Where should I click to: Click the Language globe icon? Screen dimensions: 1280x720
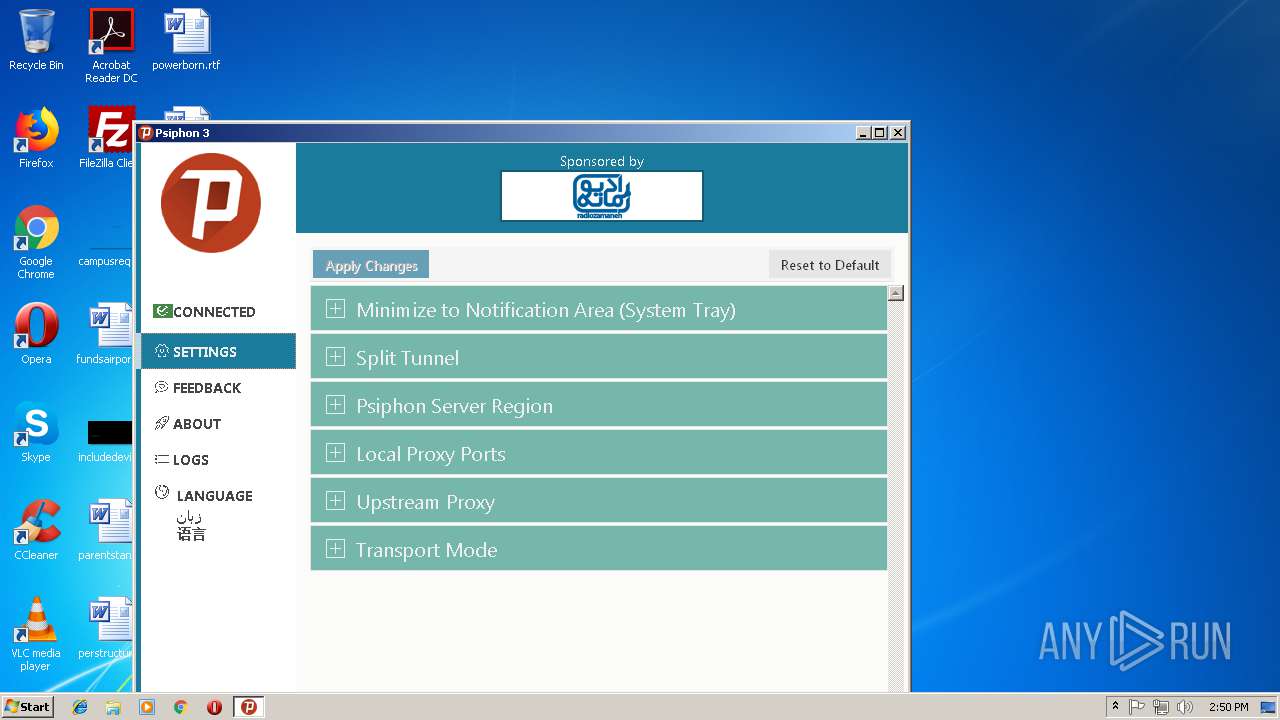tap(162, 493)
